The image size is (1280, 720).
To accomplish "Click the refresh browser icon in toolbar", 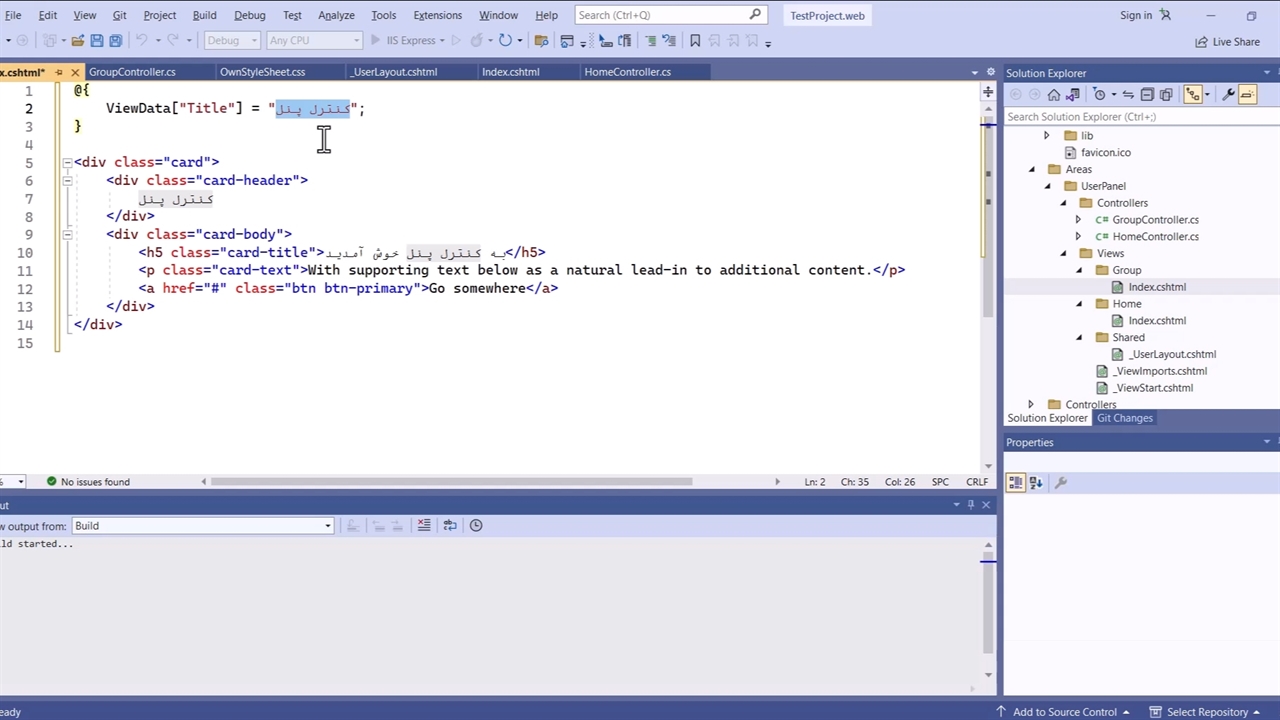I will click(x=505, y=41).
